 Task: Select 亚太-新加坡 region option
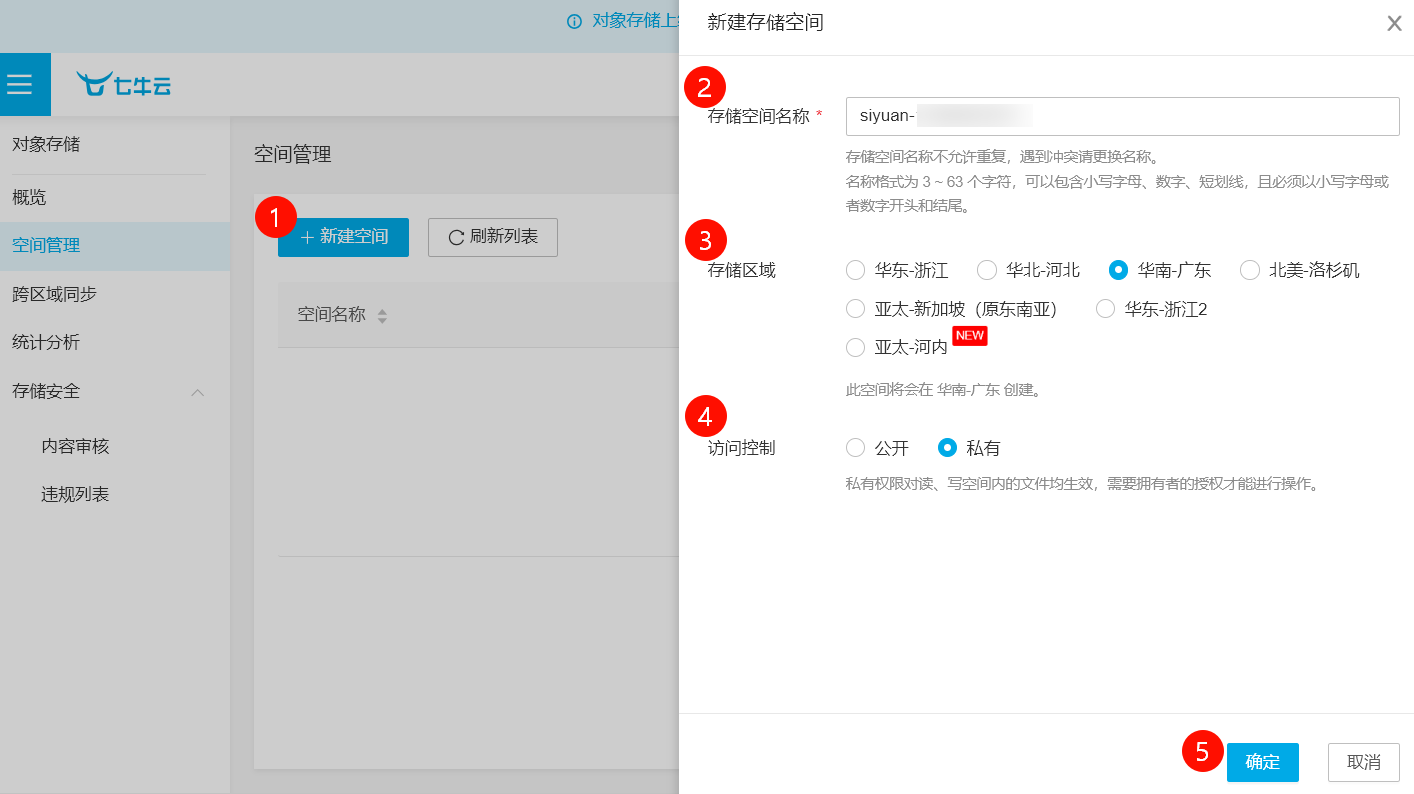click(855, 309)
